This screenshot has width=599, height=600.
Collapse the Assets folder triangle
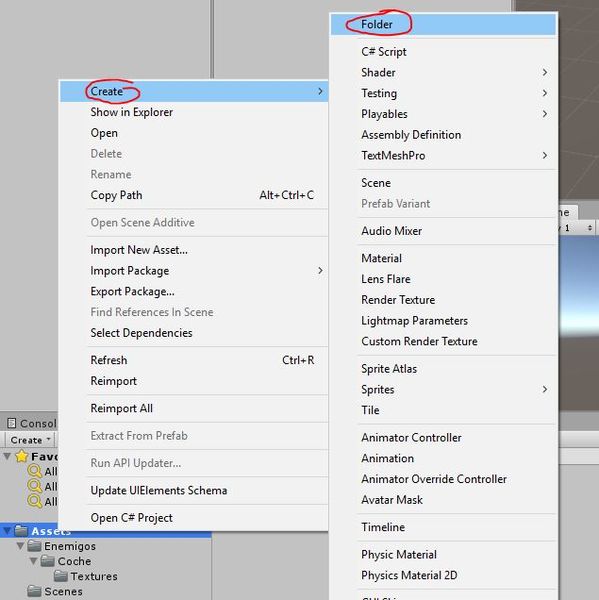(7, 531)
